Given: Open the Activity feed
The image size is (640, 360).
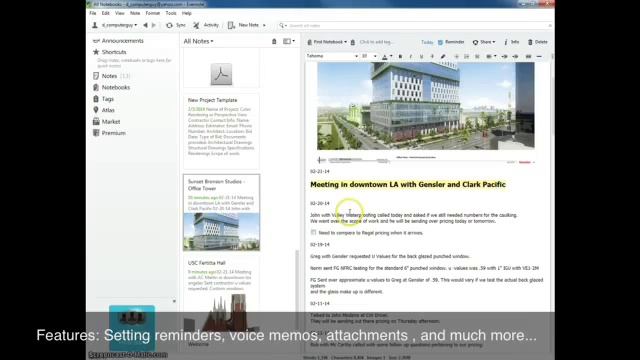Looking at the screenshot, I should [x=206, y=25].
